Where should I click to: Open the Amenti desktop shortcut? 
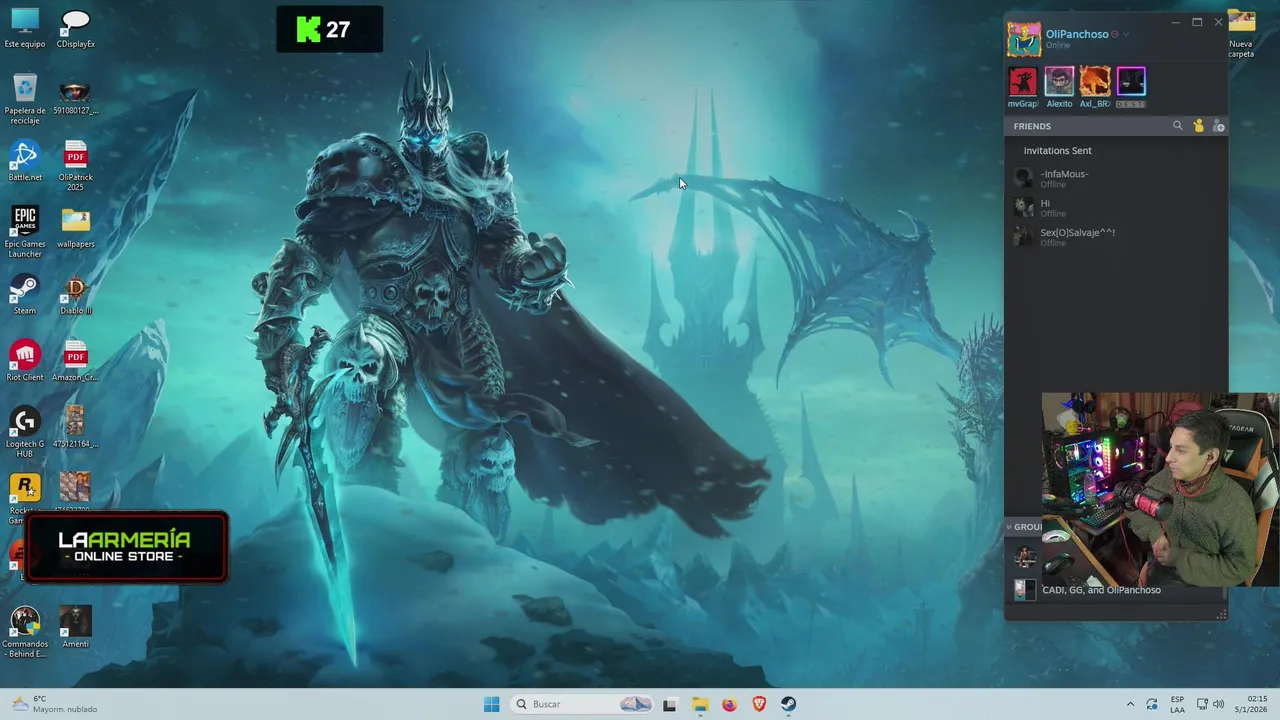coord(75,628)
